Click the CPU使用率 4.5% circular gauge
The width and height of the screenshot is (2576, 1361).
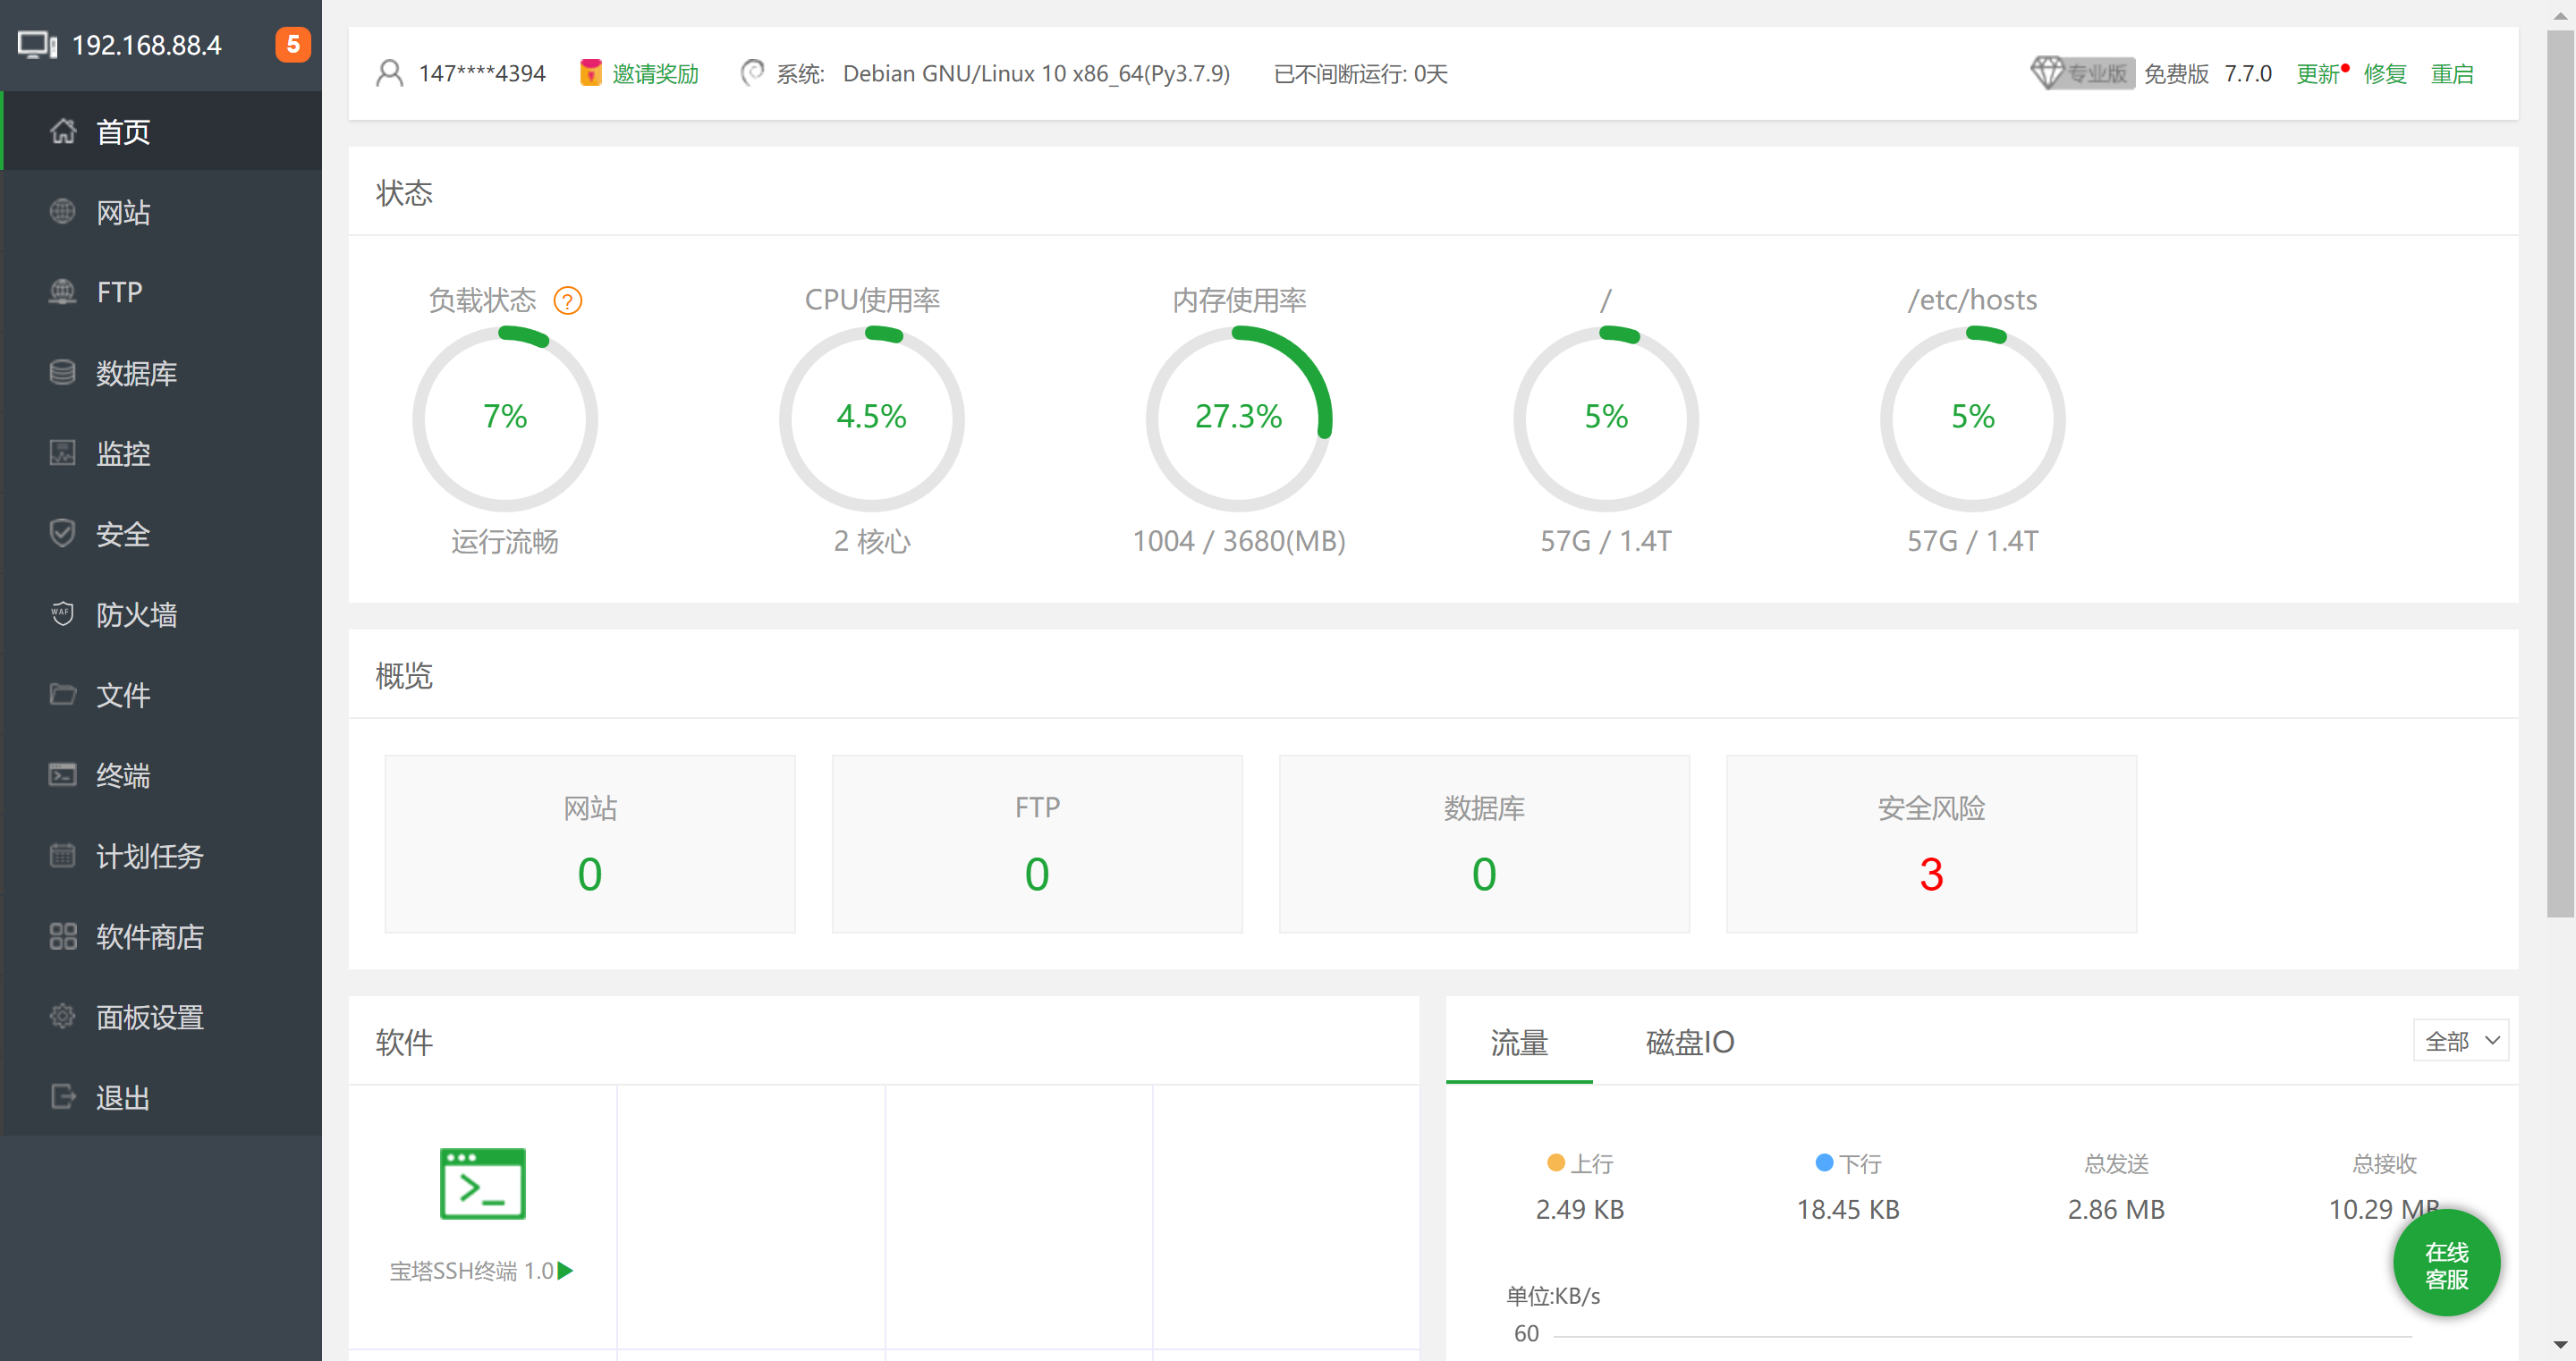click(x=872, y=418)
